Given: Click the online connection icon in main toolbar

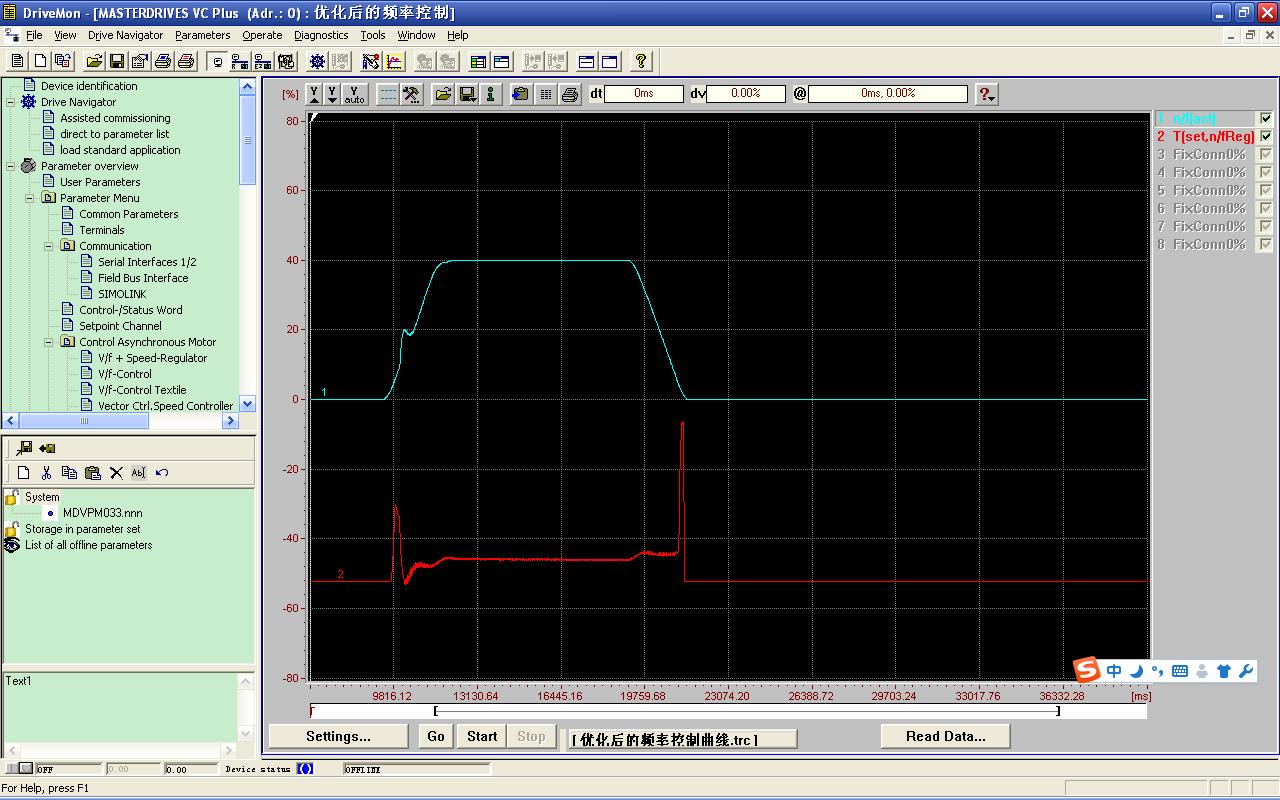Looking at the screenshot, I should [x=240, y=61].
